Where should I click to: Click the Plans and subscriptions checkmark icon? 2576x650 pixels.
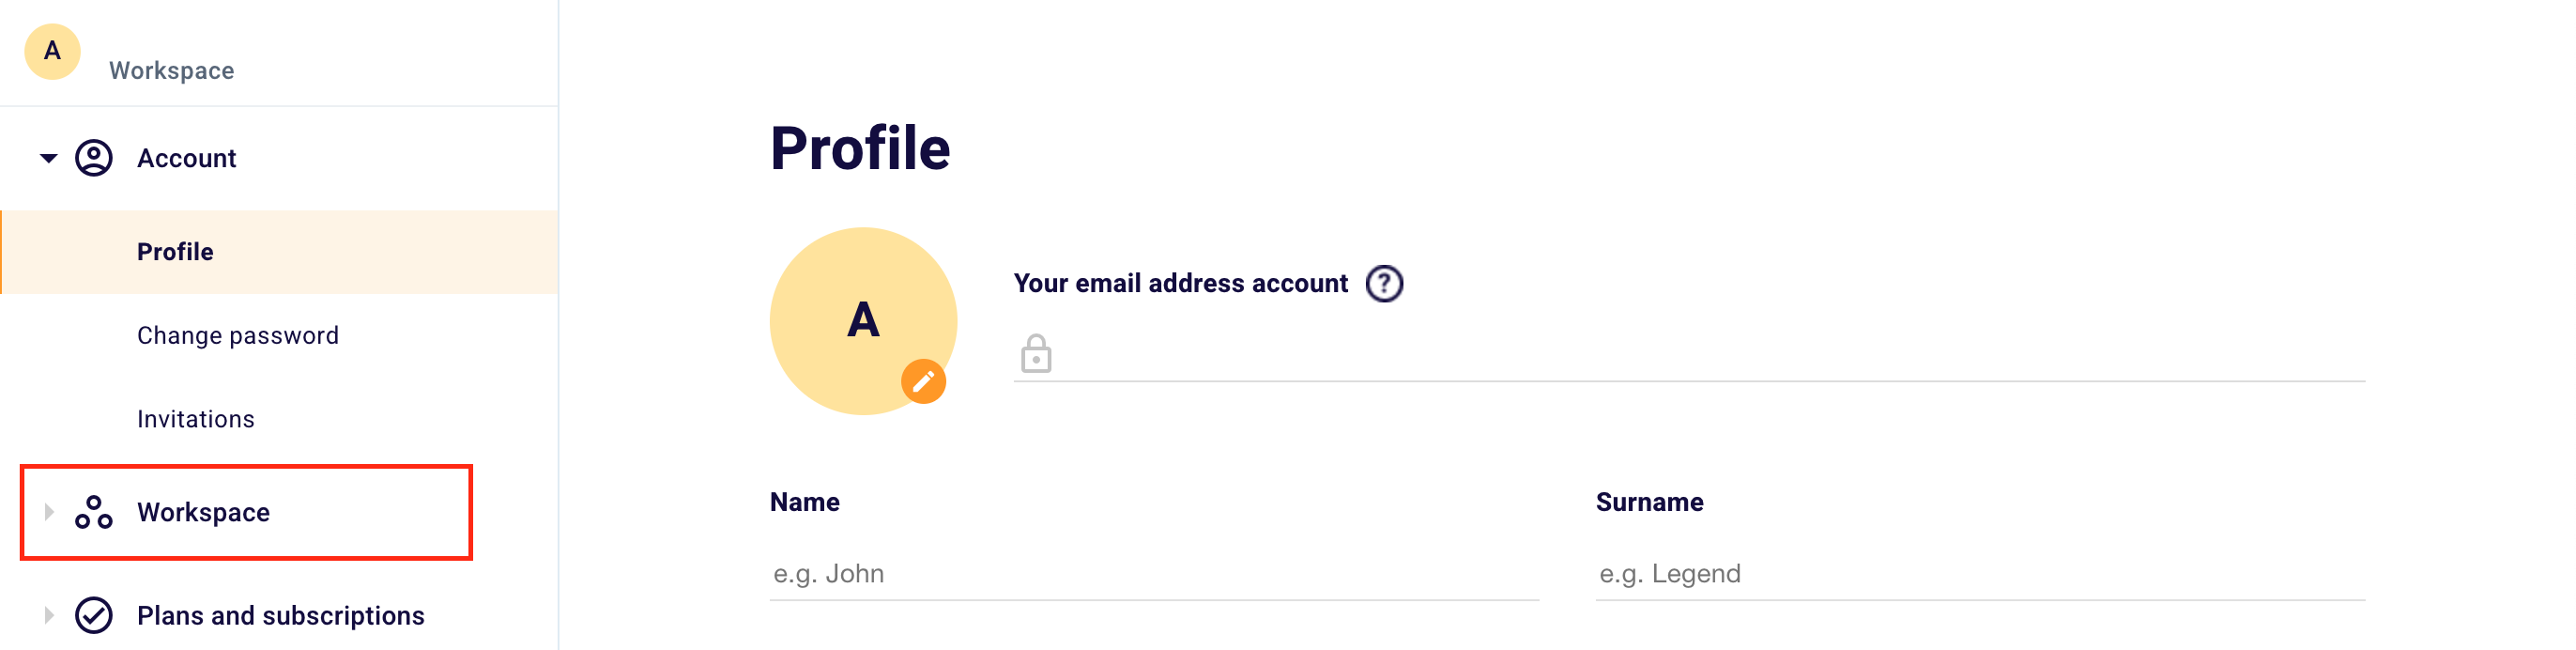(94, 615)
